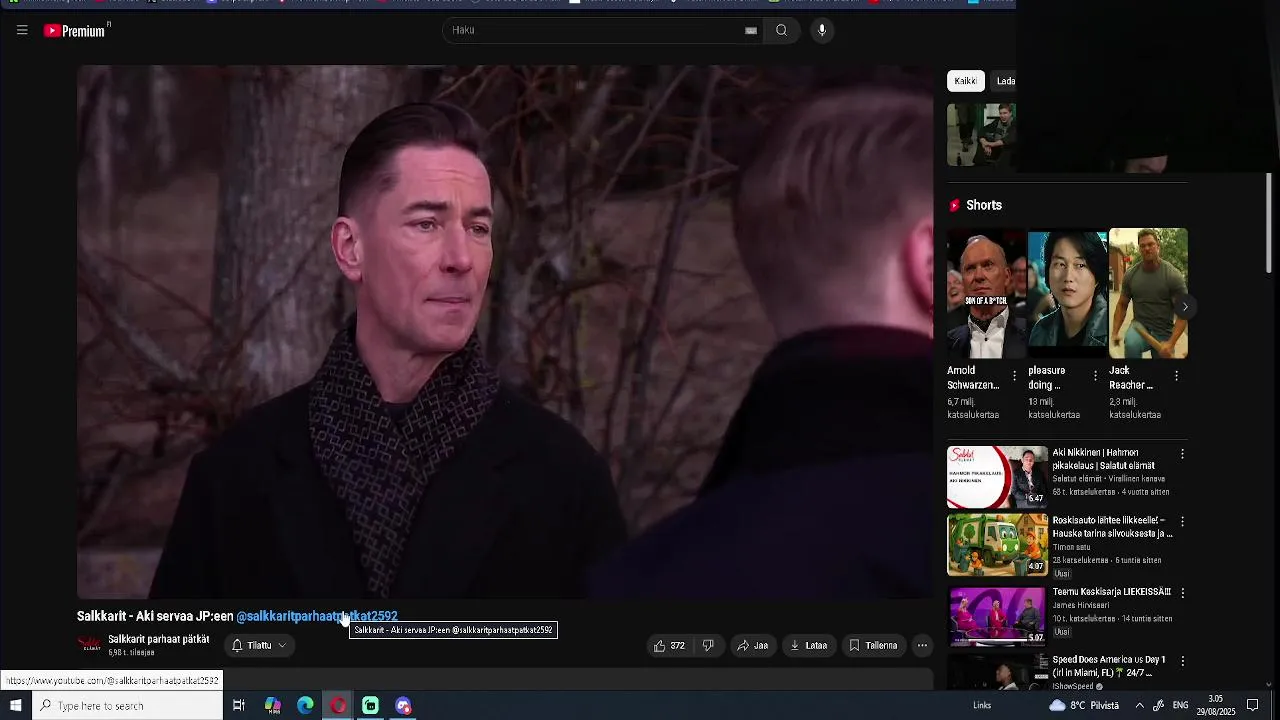The width and height of the screenshot is (1280, 720).
Task: Open Salkkarit parhaat pätkät channel avatar
Action: click(90, 645)
